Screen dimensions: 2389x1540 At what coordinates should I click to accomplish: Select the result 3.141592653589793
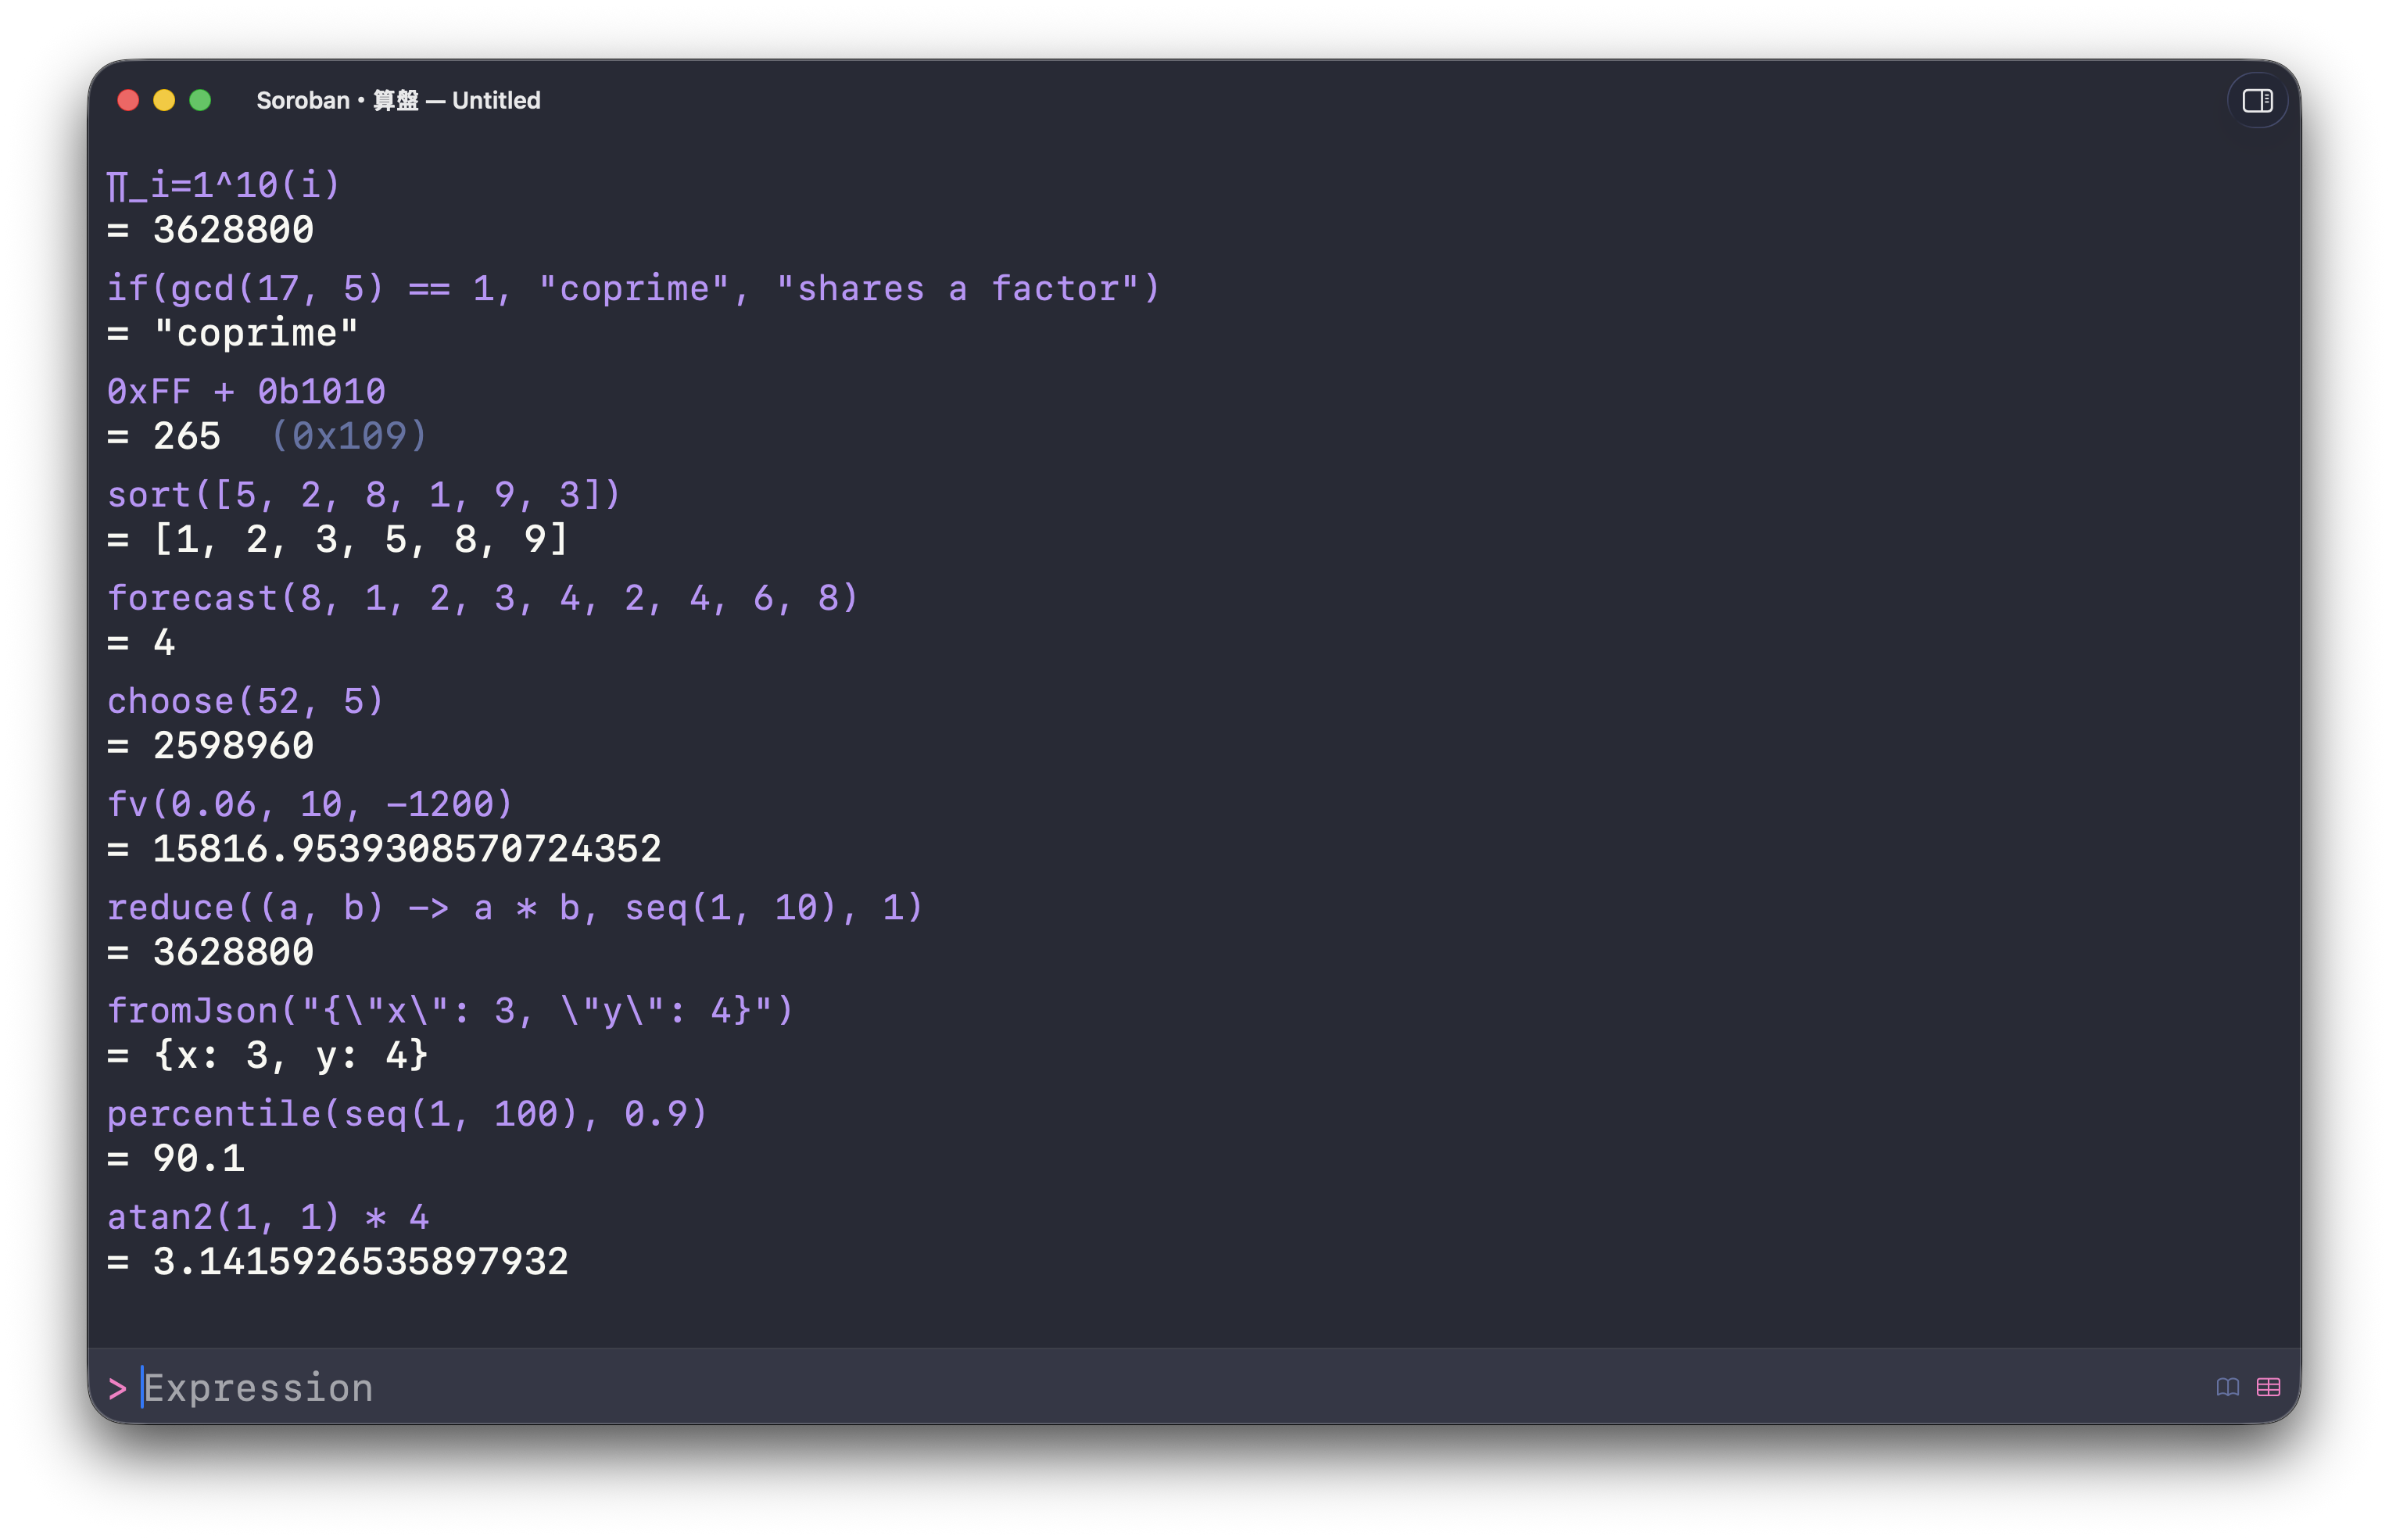(360, 1261)
